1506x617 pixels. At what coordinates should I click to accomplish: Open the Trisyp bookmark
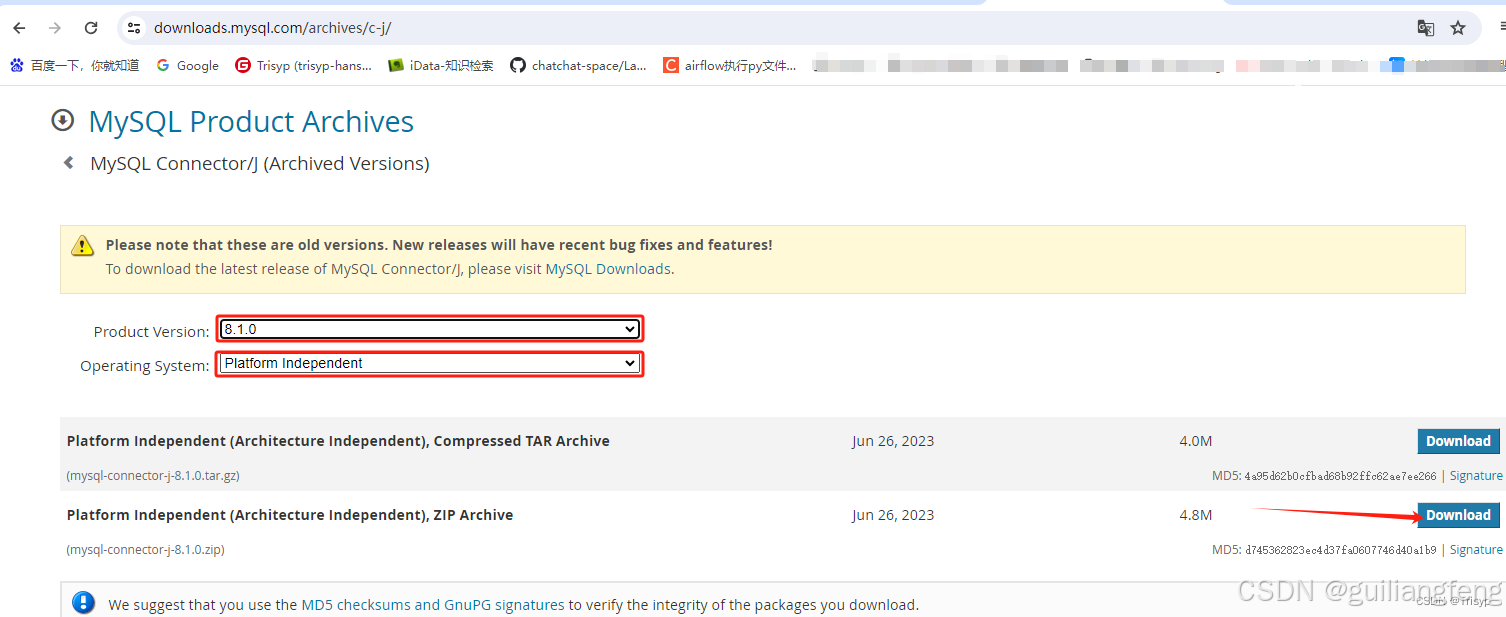(x=303, y=65)
